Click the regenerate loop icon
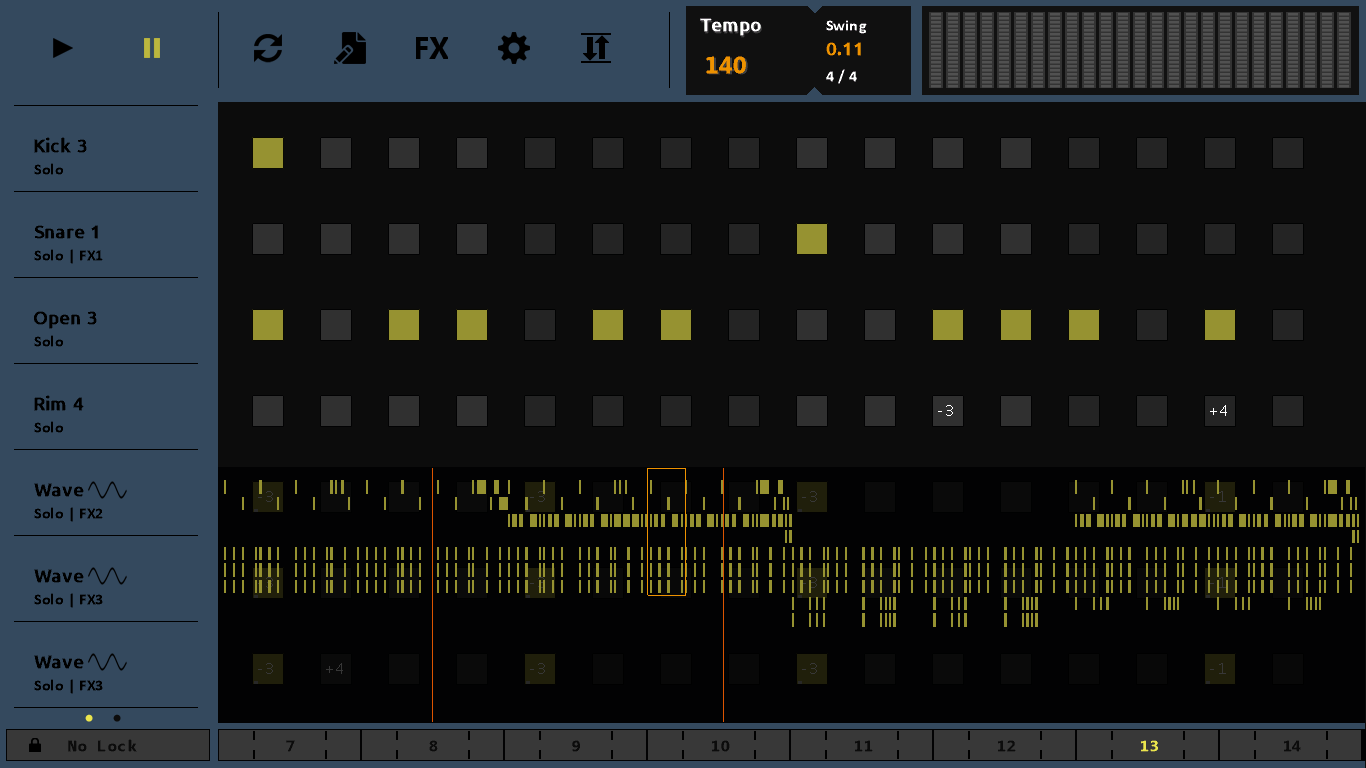Viewport: 1366px width, 768px height. (268, 48)
